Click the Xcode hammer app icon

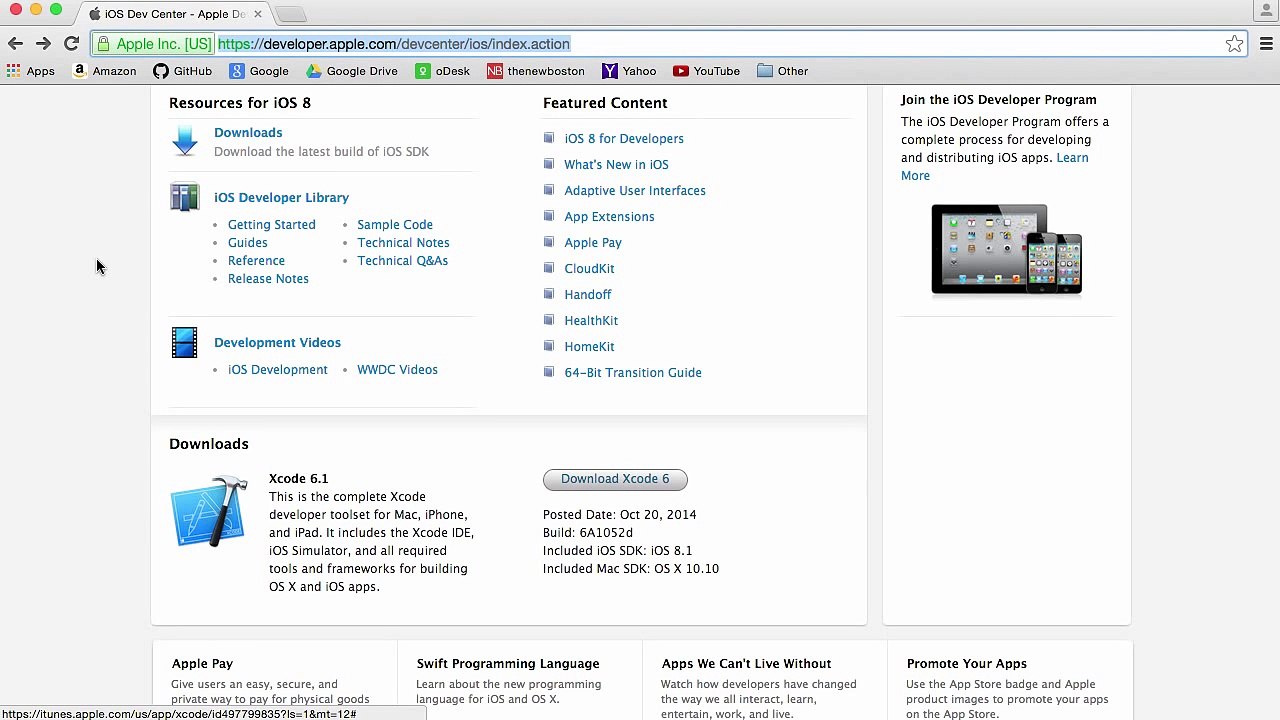(209, 512)
